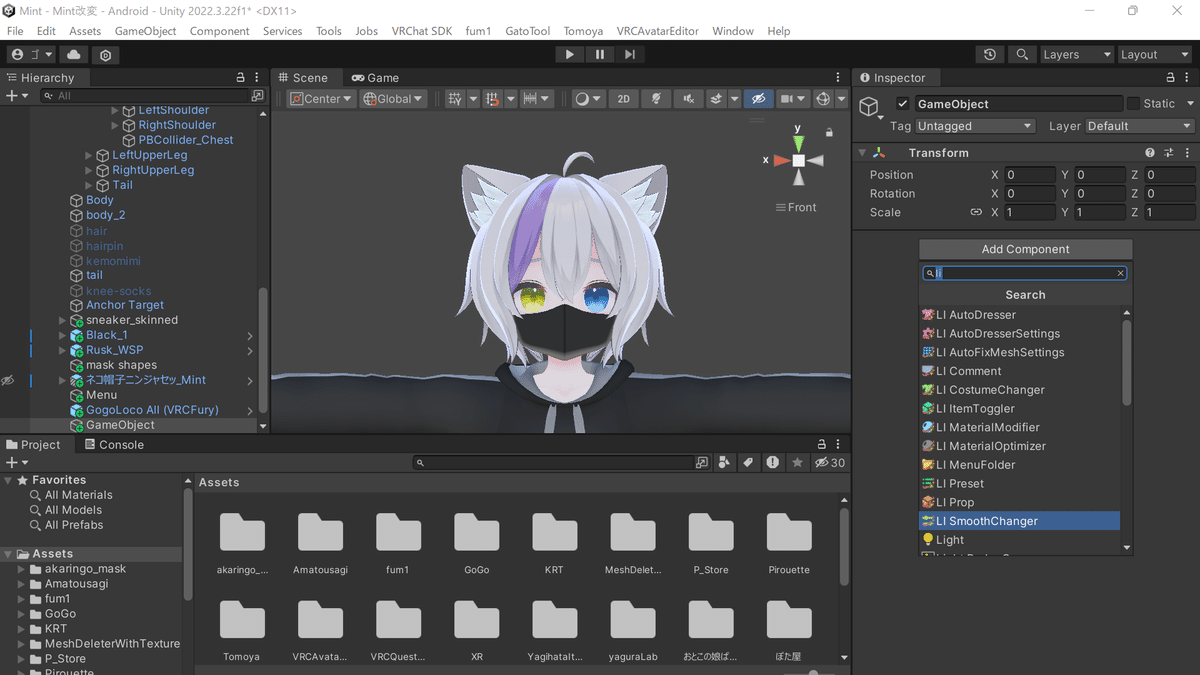This screenshot has width=1200, height=675.
Task: Open the Tag Untagged dropdown
Action: click(x=975, y=126)
